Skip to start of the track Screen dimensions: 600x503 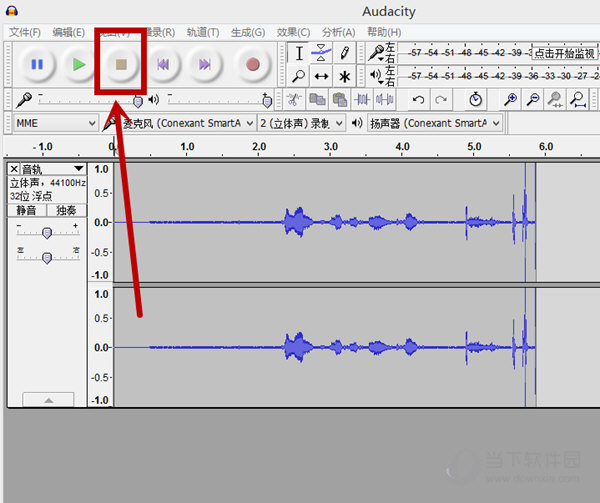coord(163,64)
